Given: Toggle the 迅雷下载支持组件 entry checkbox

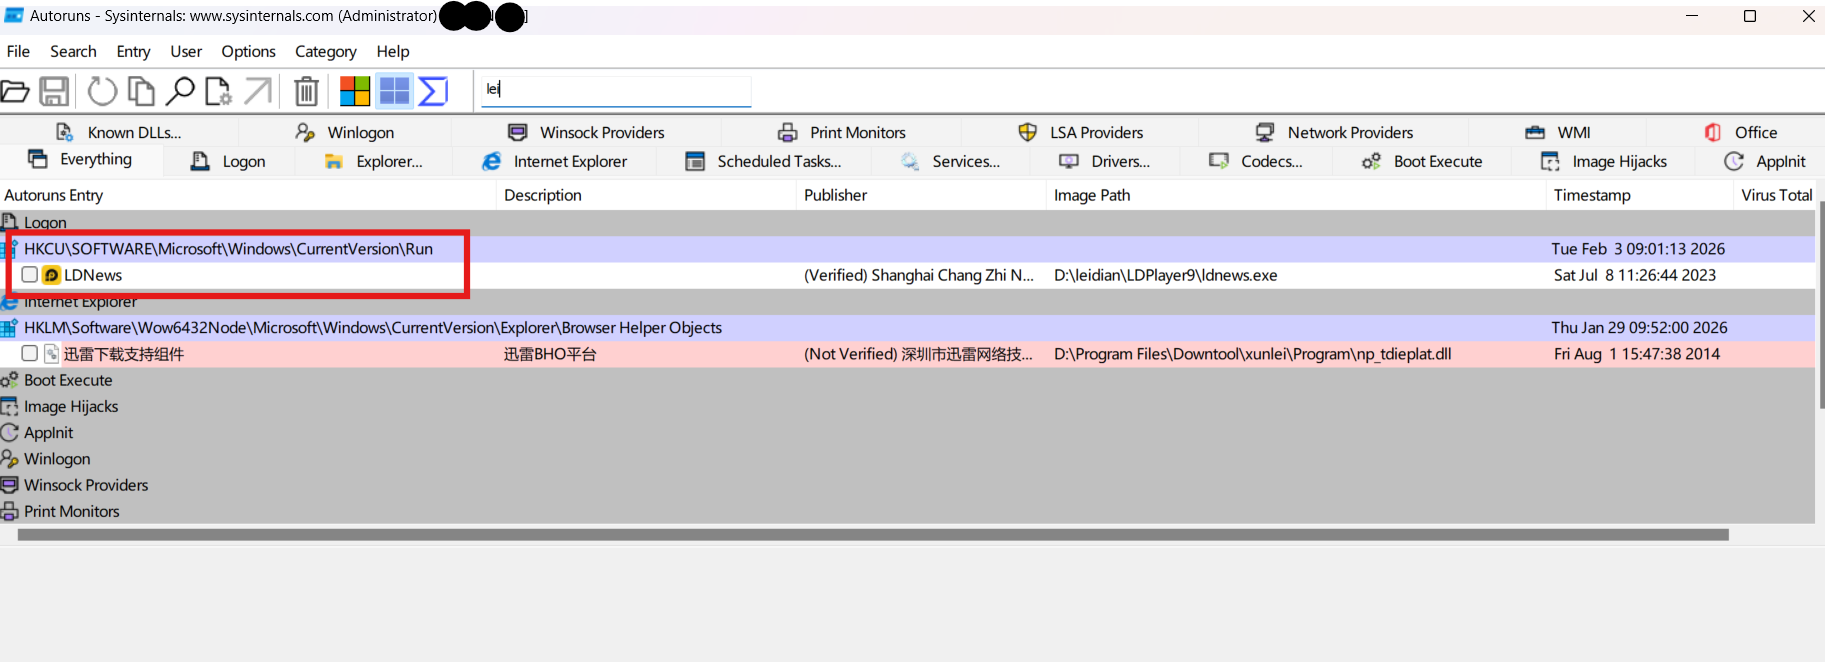Looking at the screenshot, I should coord(30,354).
